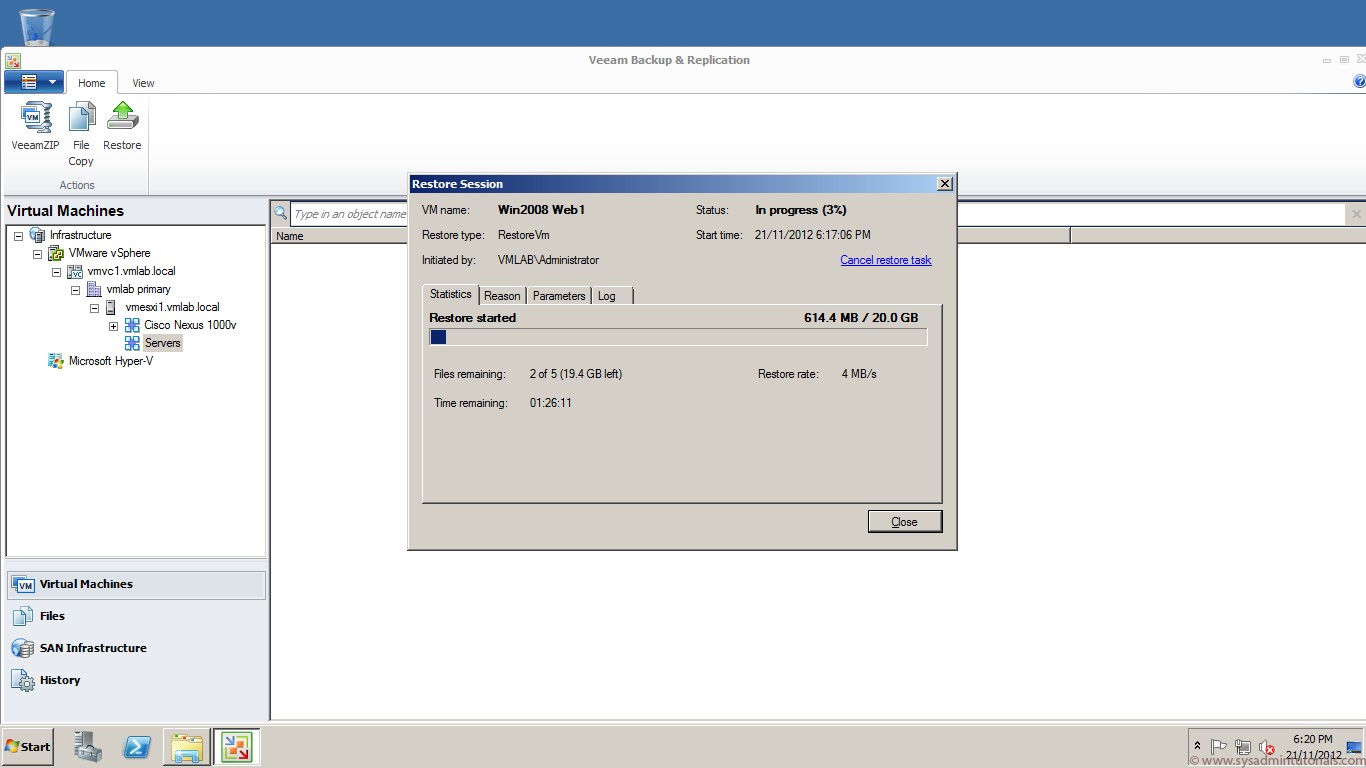Click the History gear icon

click(x=22, y=680)
